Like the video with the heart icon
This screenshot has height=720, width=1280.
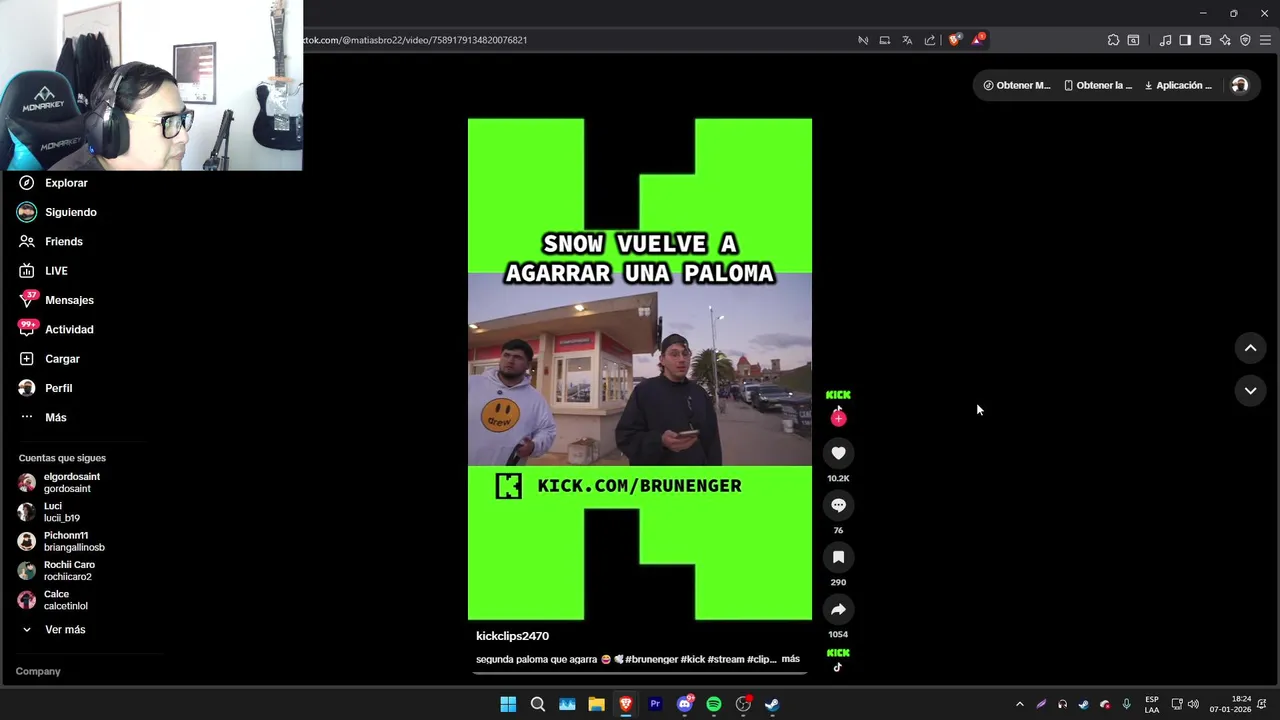tap(838, 453)
